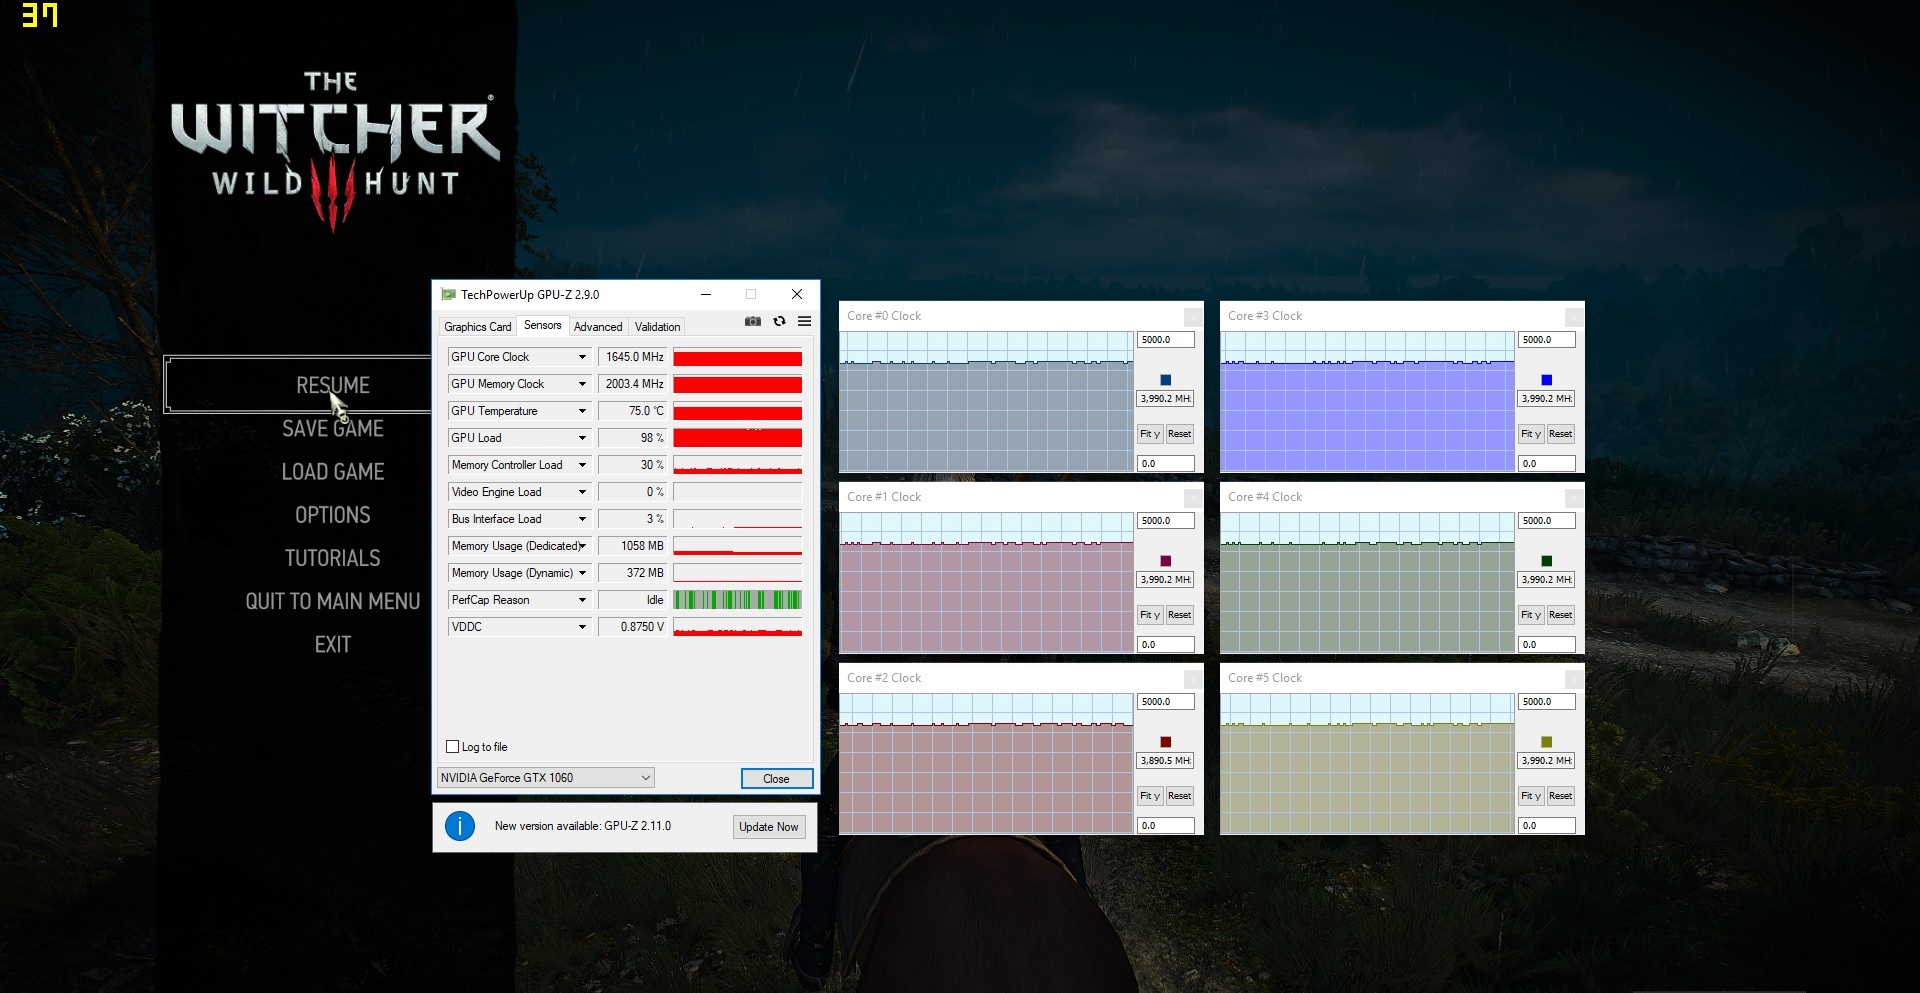Click the Core #2 Clock graph plot area
Image resolution: width=1920 pixels, height=993 pixels.
tap(987, 764)
